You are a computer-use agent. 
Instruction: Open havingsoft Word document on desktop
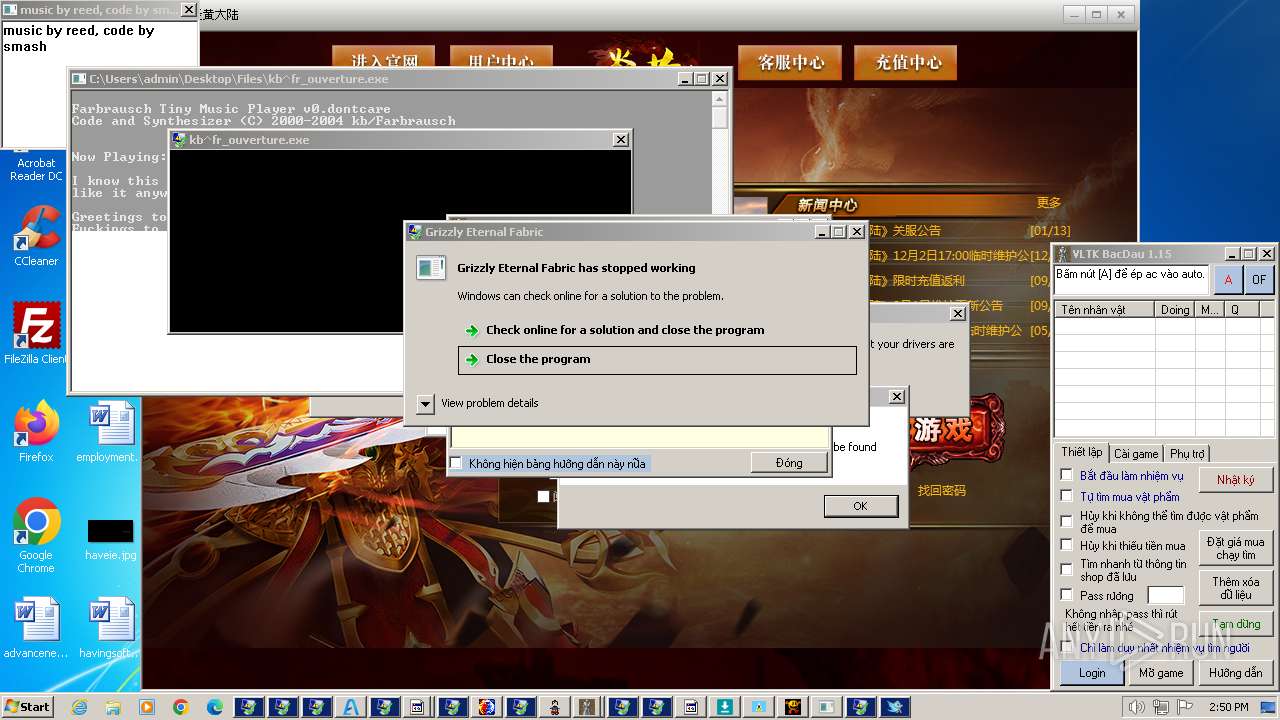110,628
